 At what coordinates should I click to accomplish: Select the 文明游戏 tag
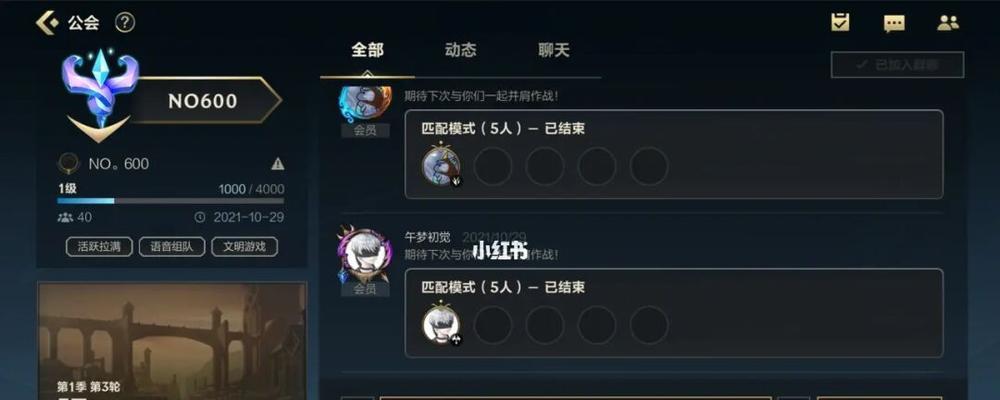click(245, 247)
